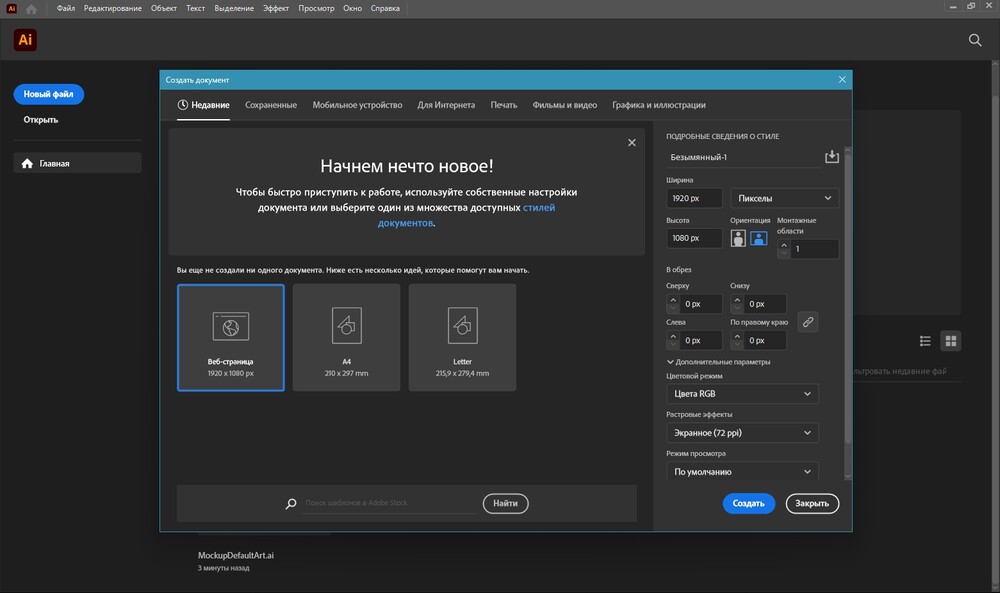Close the 'Начнем нечто новое' banner
This screenshot has height=593, width=1000.
click(631, 143)
